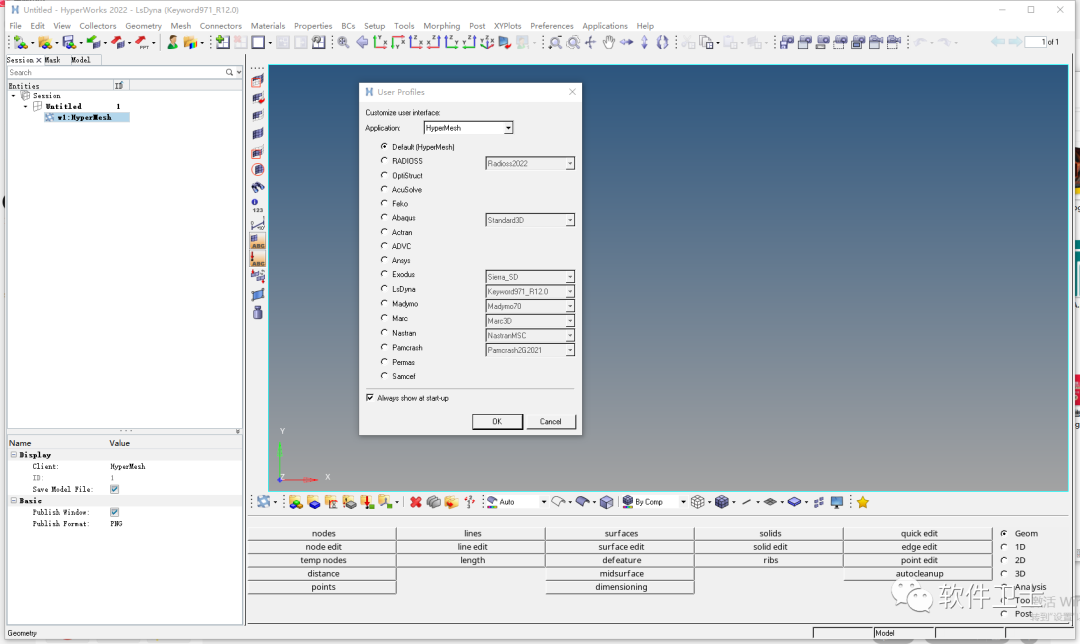Select the Abaqus profile radio button
The width and height of the screenshot is (1080, 644).
tap(384, 217)
